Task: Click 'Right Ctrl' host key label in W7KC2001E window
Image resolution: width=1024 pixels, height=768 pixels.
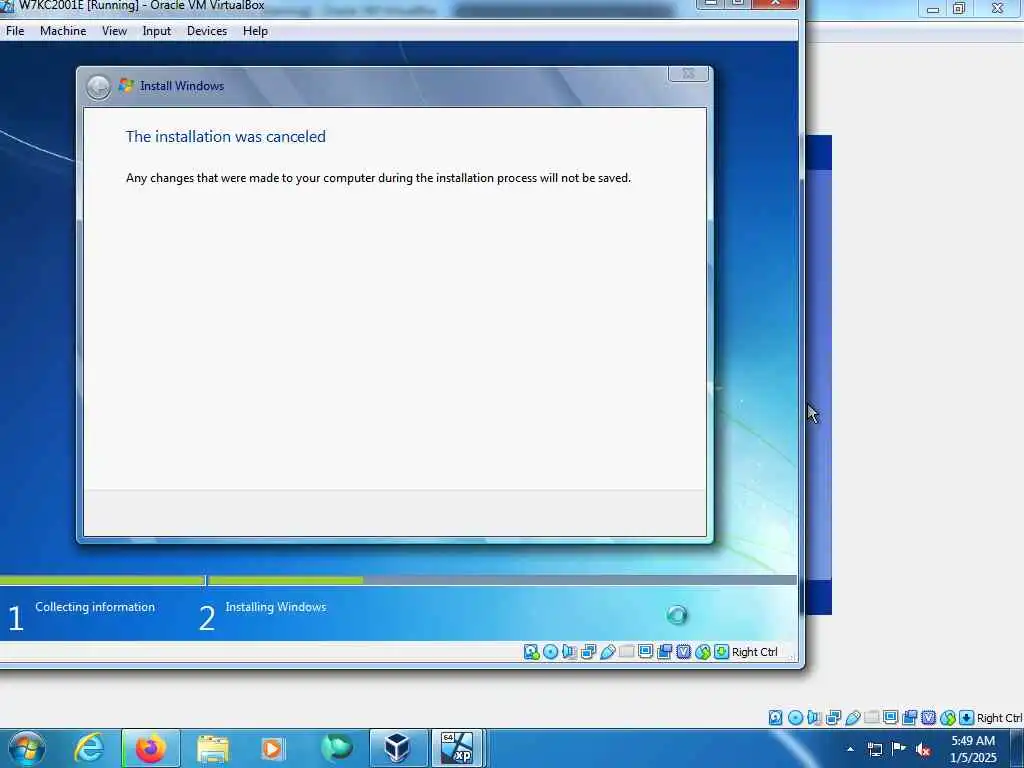Action: tap(754, 652)
